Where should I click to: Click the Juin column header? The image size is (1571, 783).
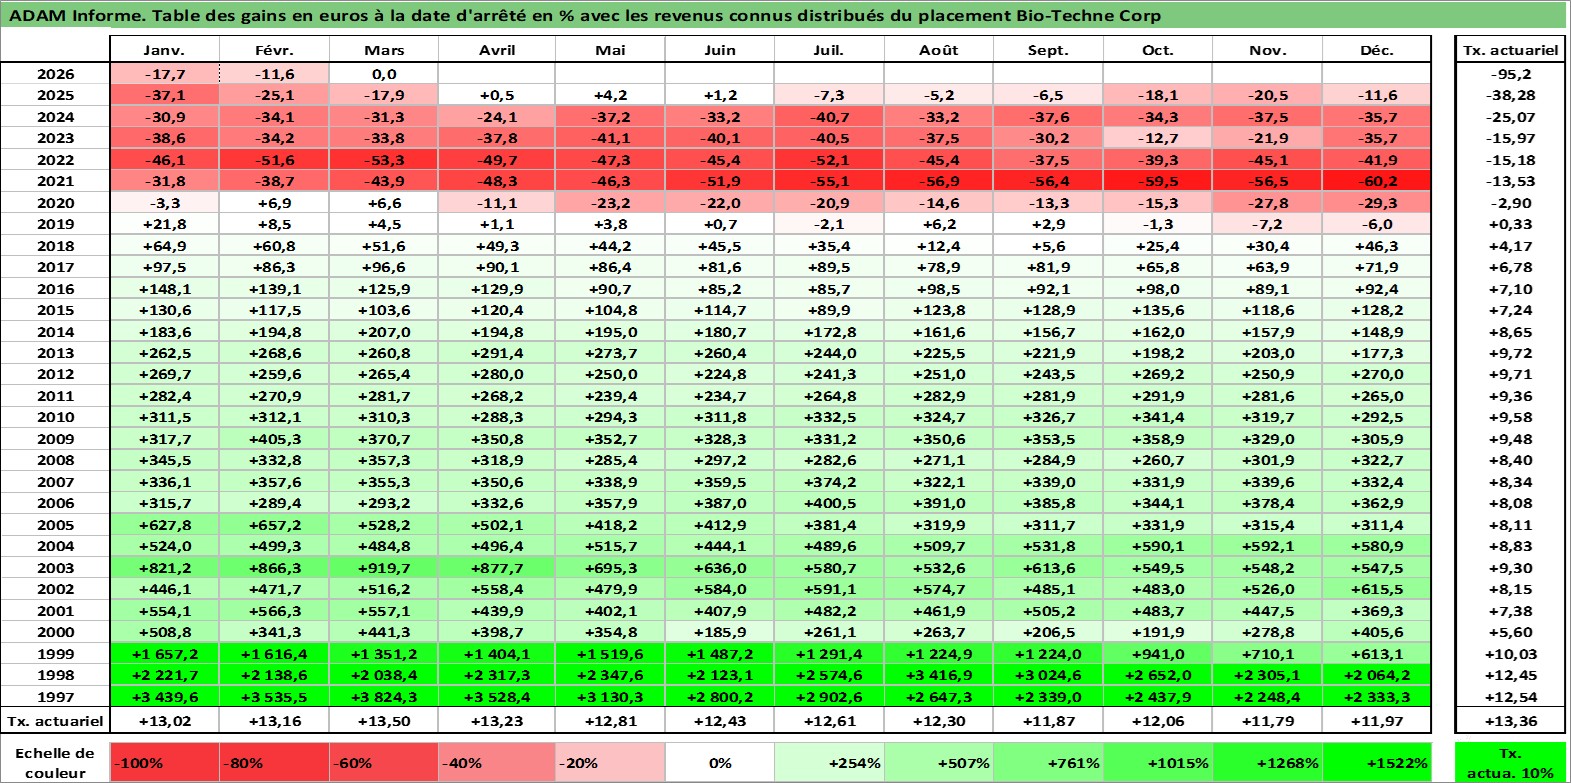[x=719, y=50]
